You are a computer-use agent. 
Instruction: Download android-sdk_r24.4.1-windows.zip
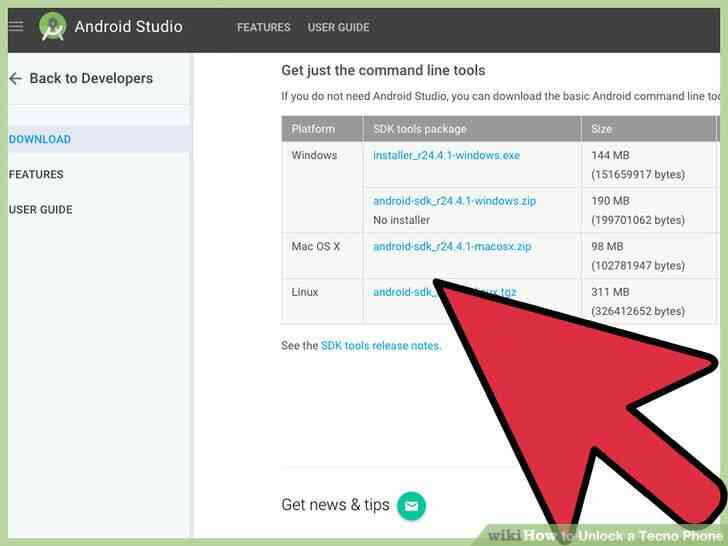point(454,201)
